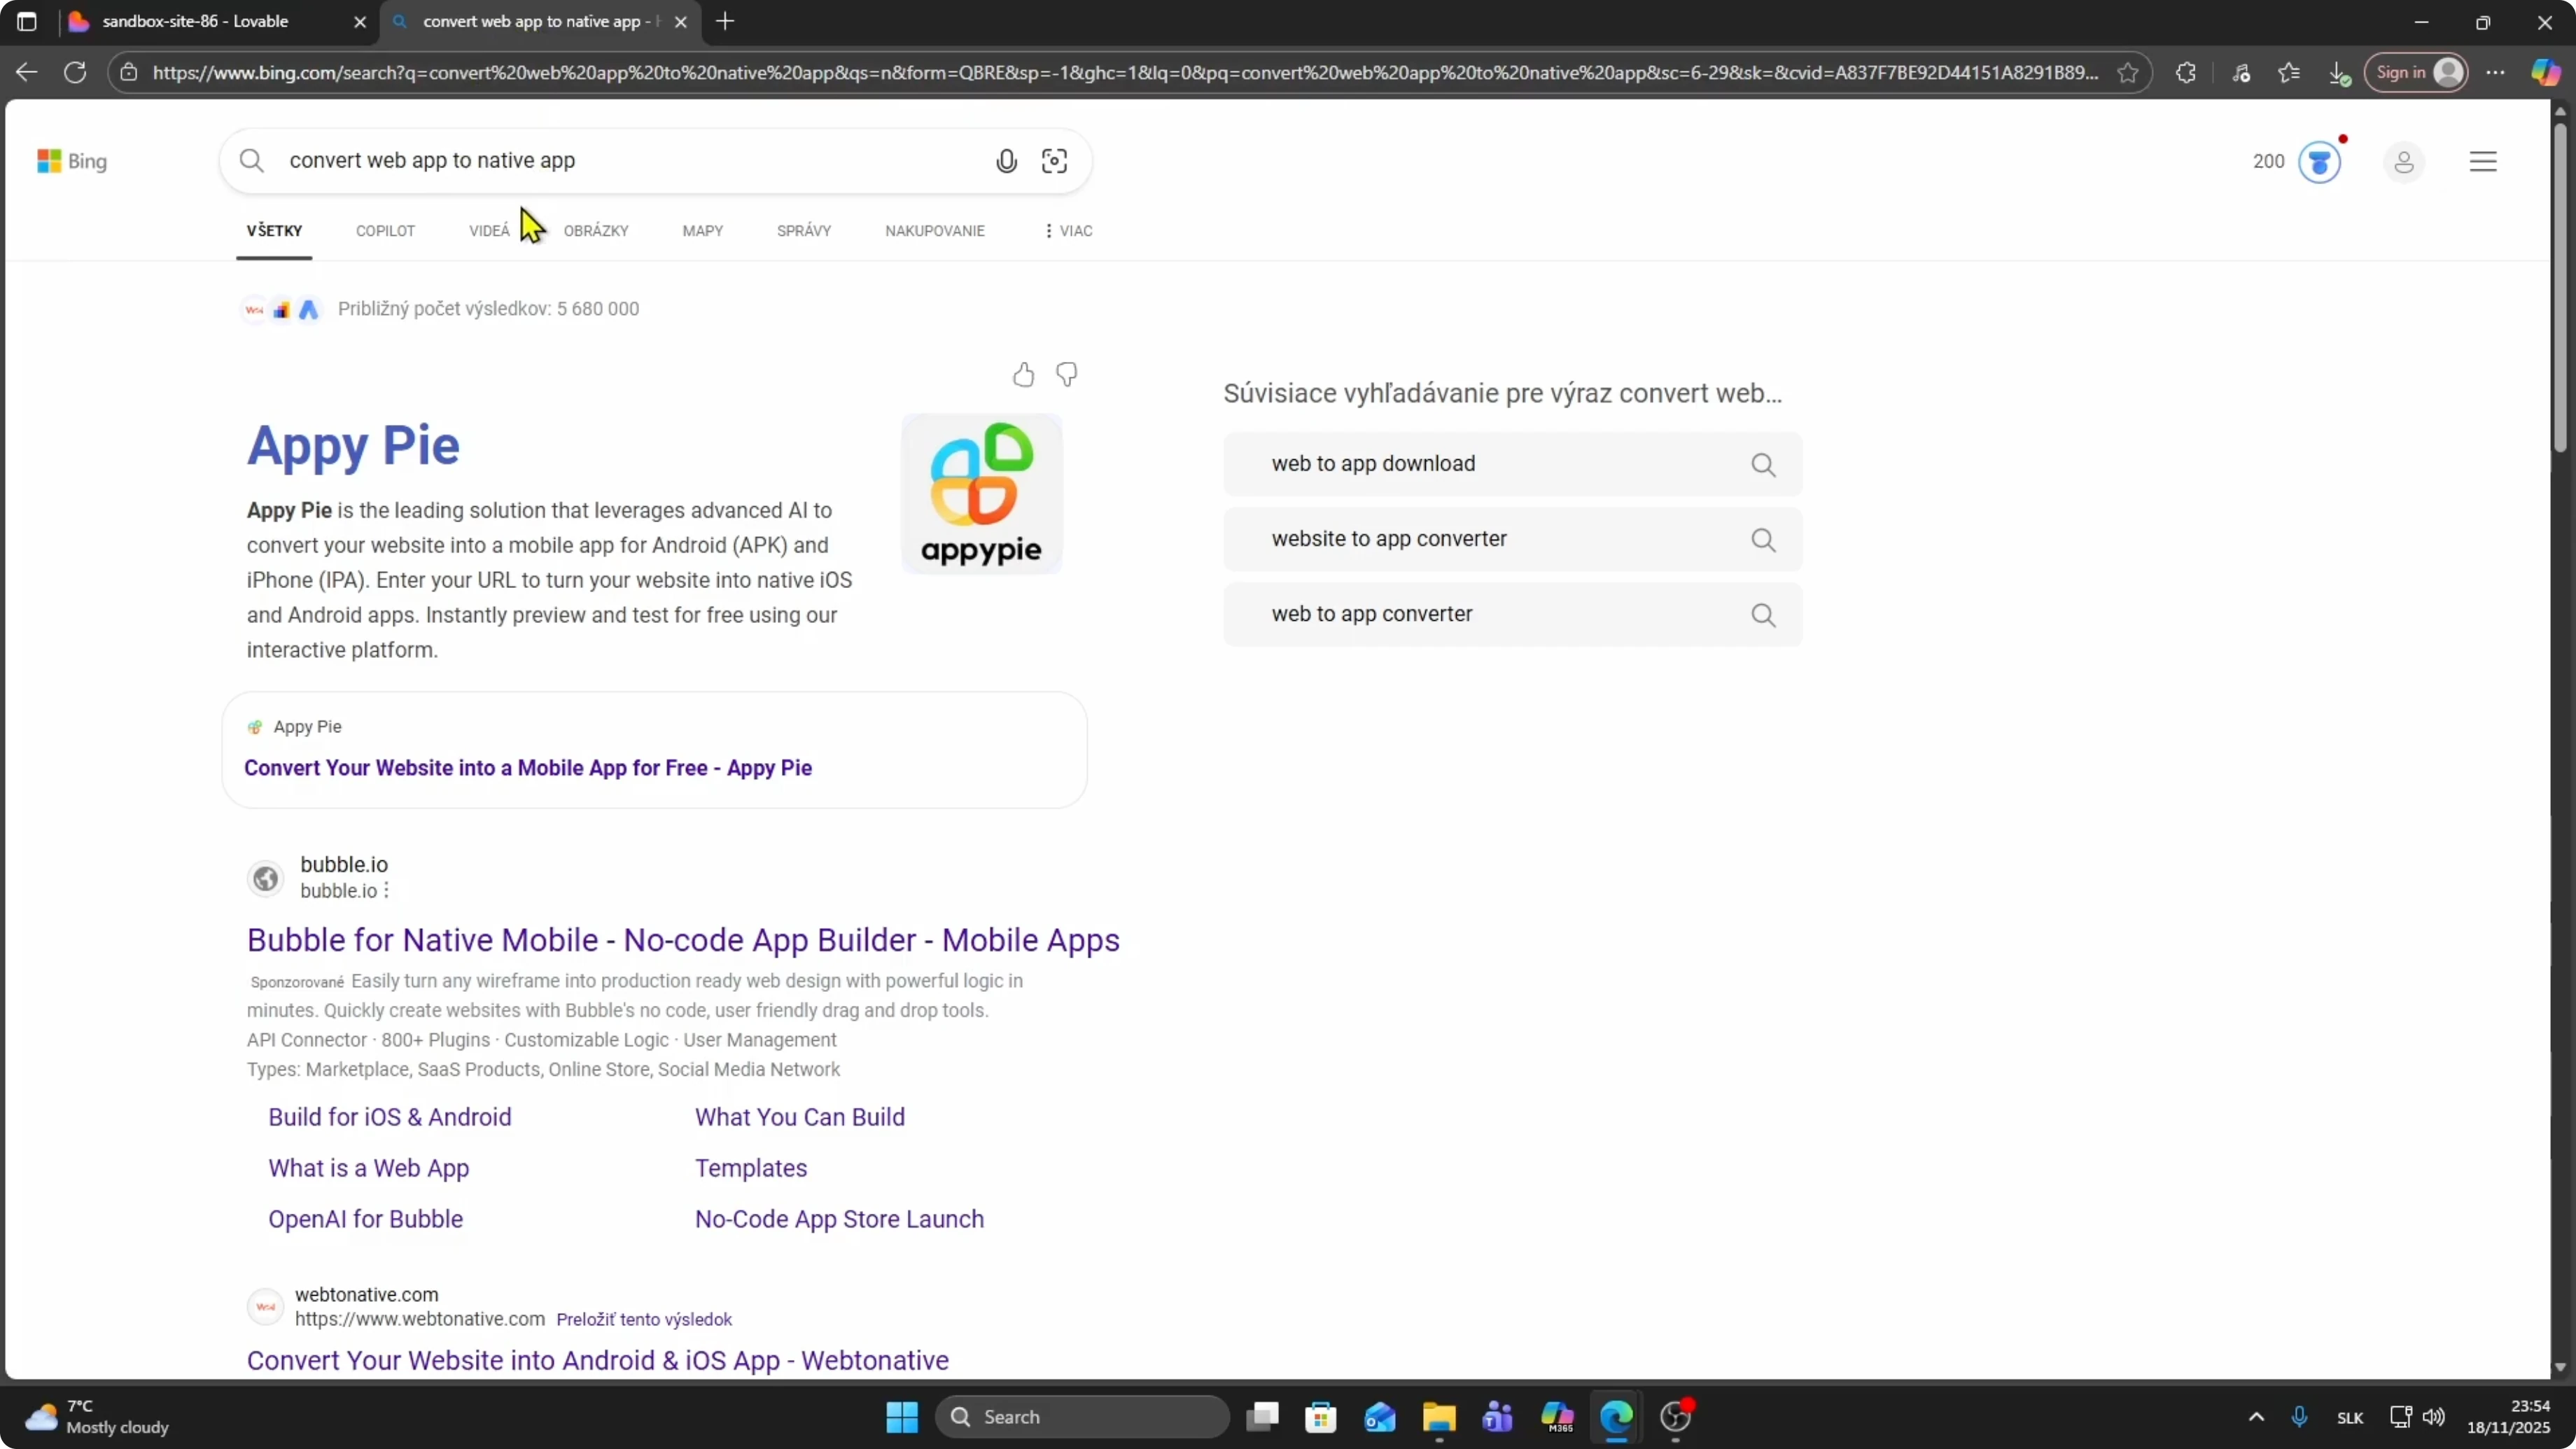This screenshot has height=1449, width=2576.
Task: Open Microsoft Teams from taskbar
Action: point(1498,1417)
